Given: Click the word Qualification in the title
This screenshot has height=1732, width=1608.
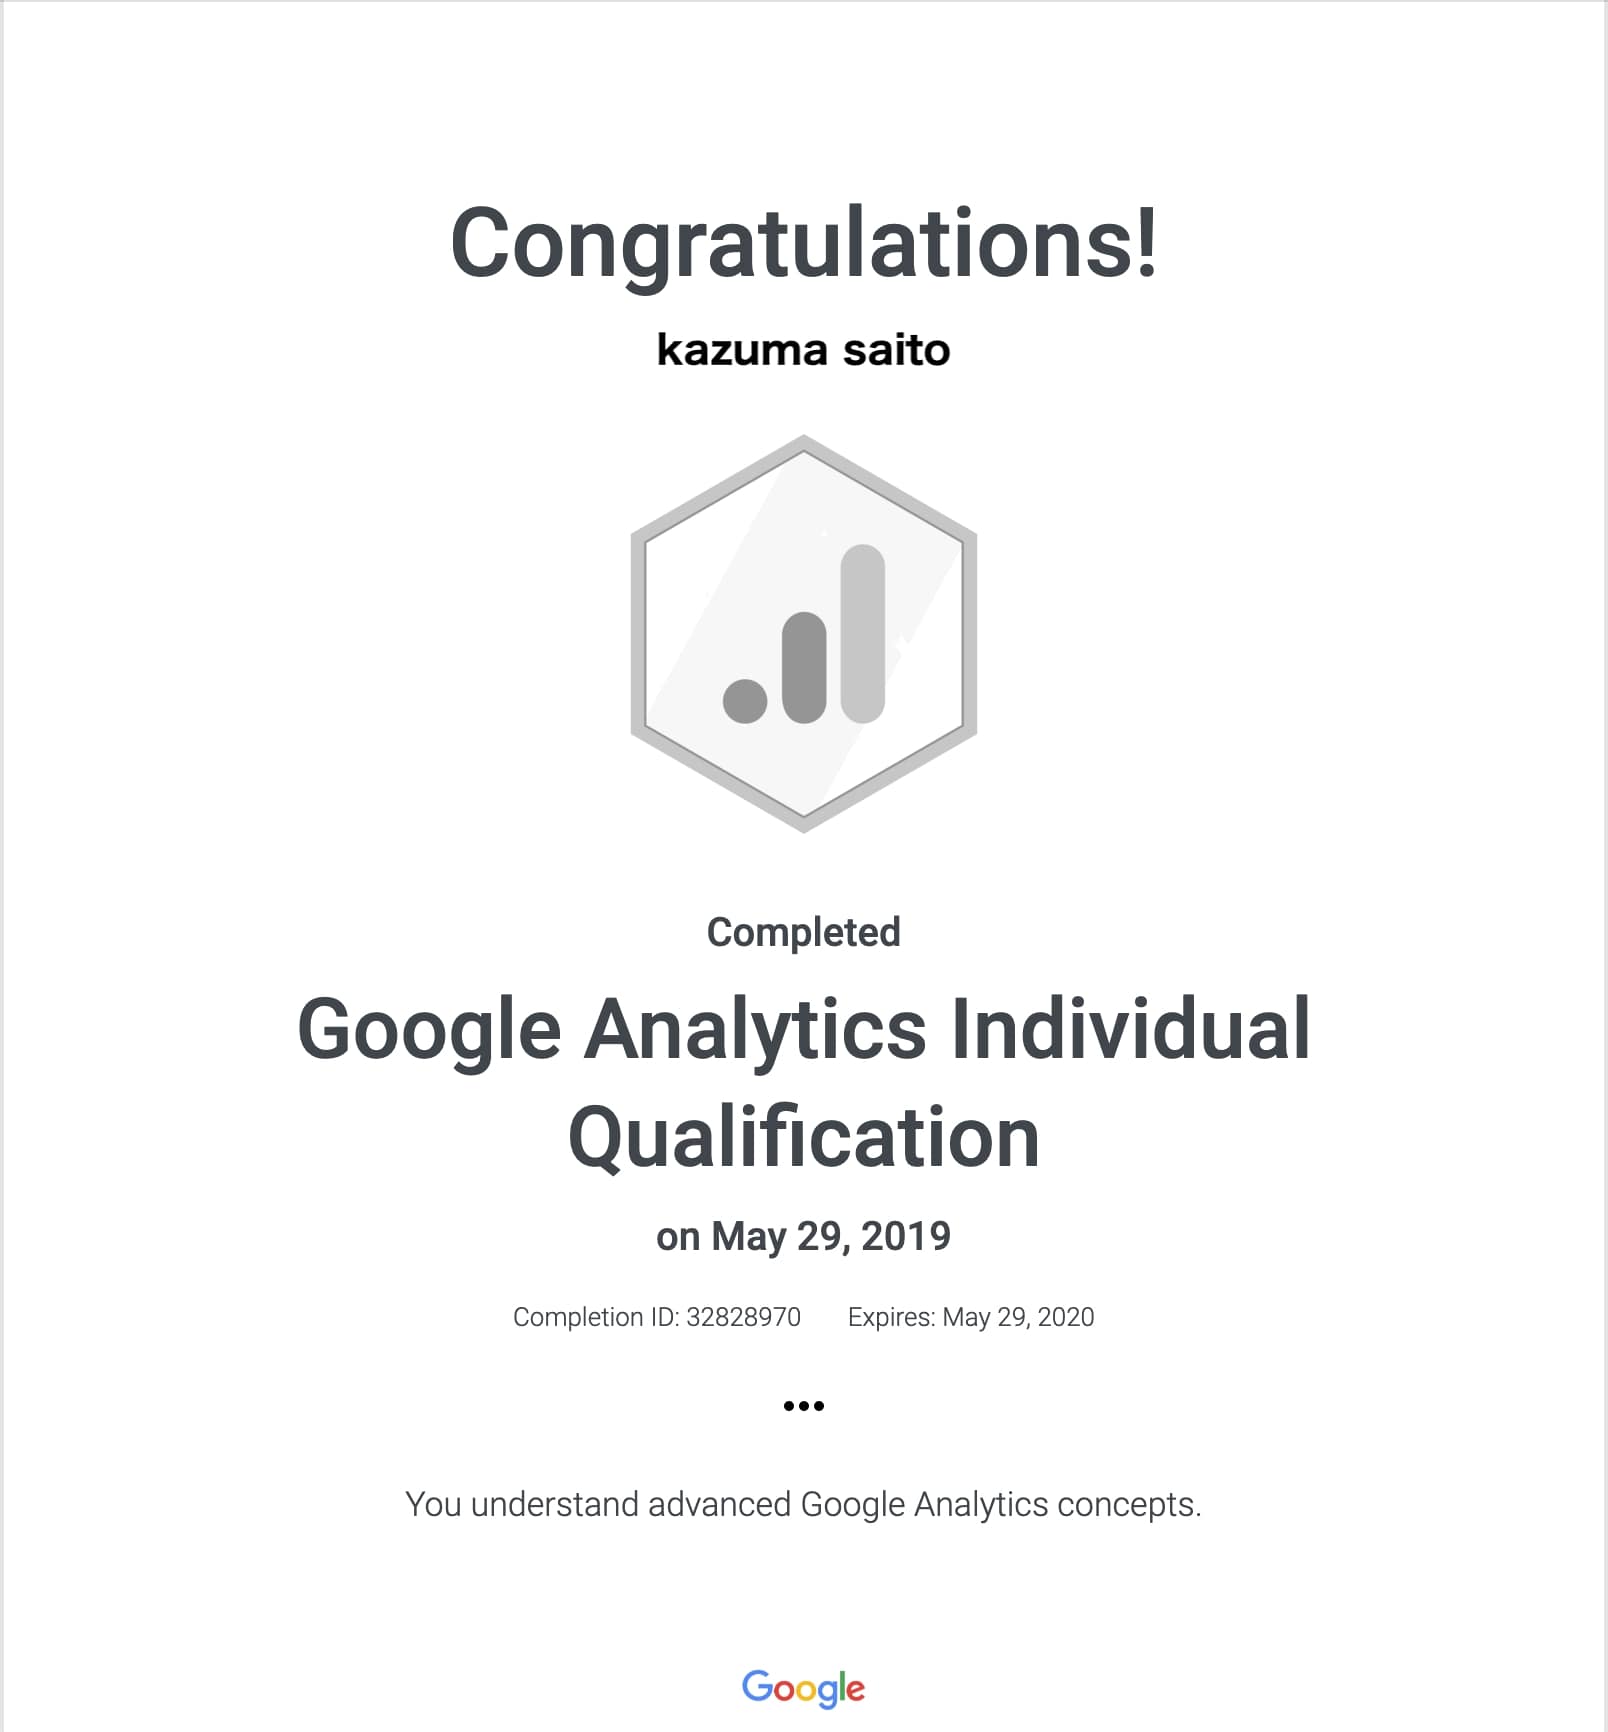Looking at the screenshot, I should [804, 1138].
